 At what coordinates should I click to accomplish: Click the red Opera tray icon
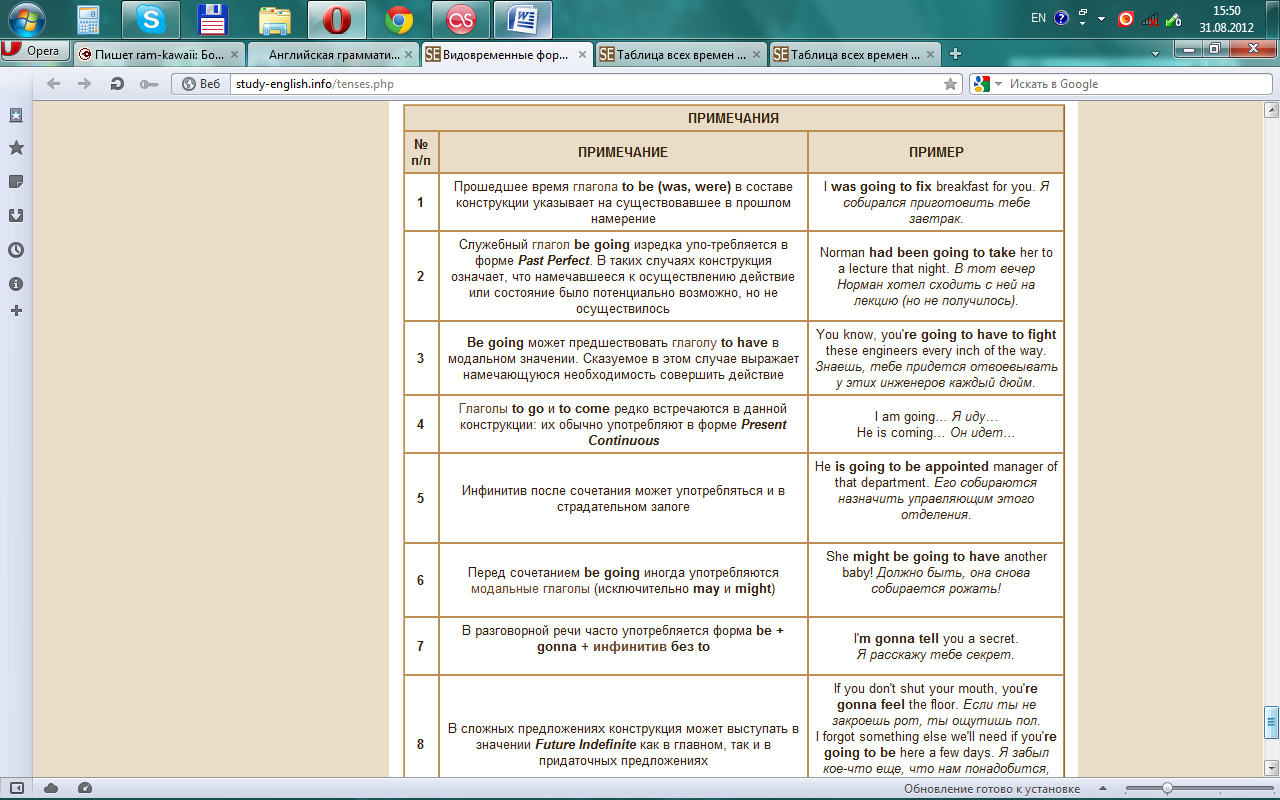tap(1126, 19)
